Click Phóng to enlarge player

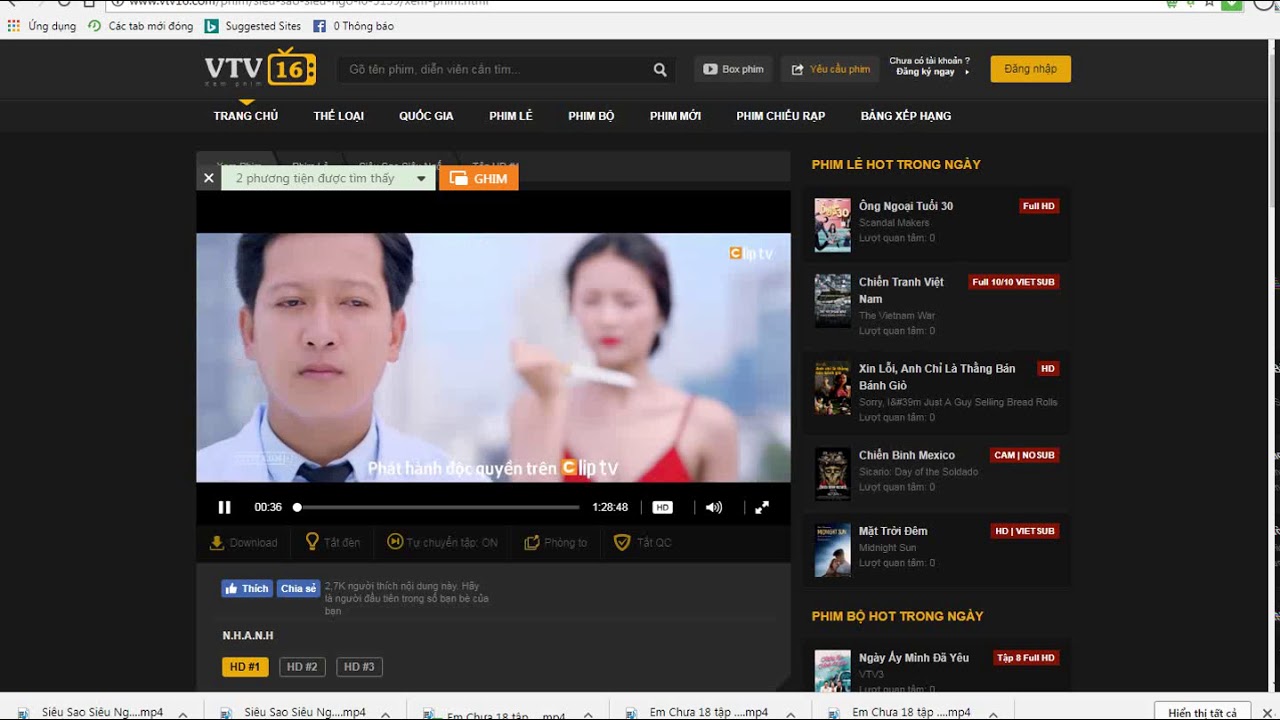click(556, 542)
